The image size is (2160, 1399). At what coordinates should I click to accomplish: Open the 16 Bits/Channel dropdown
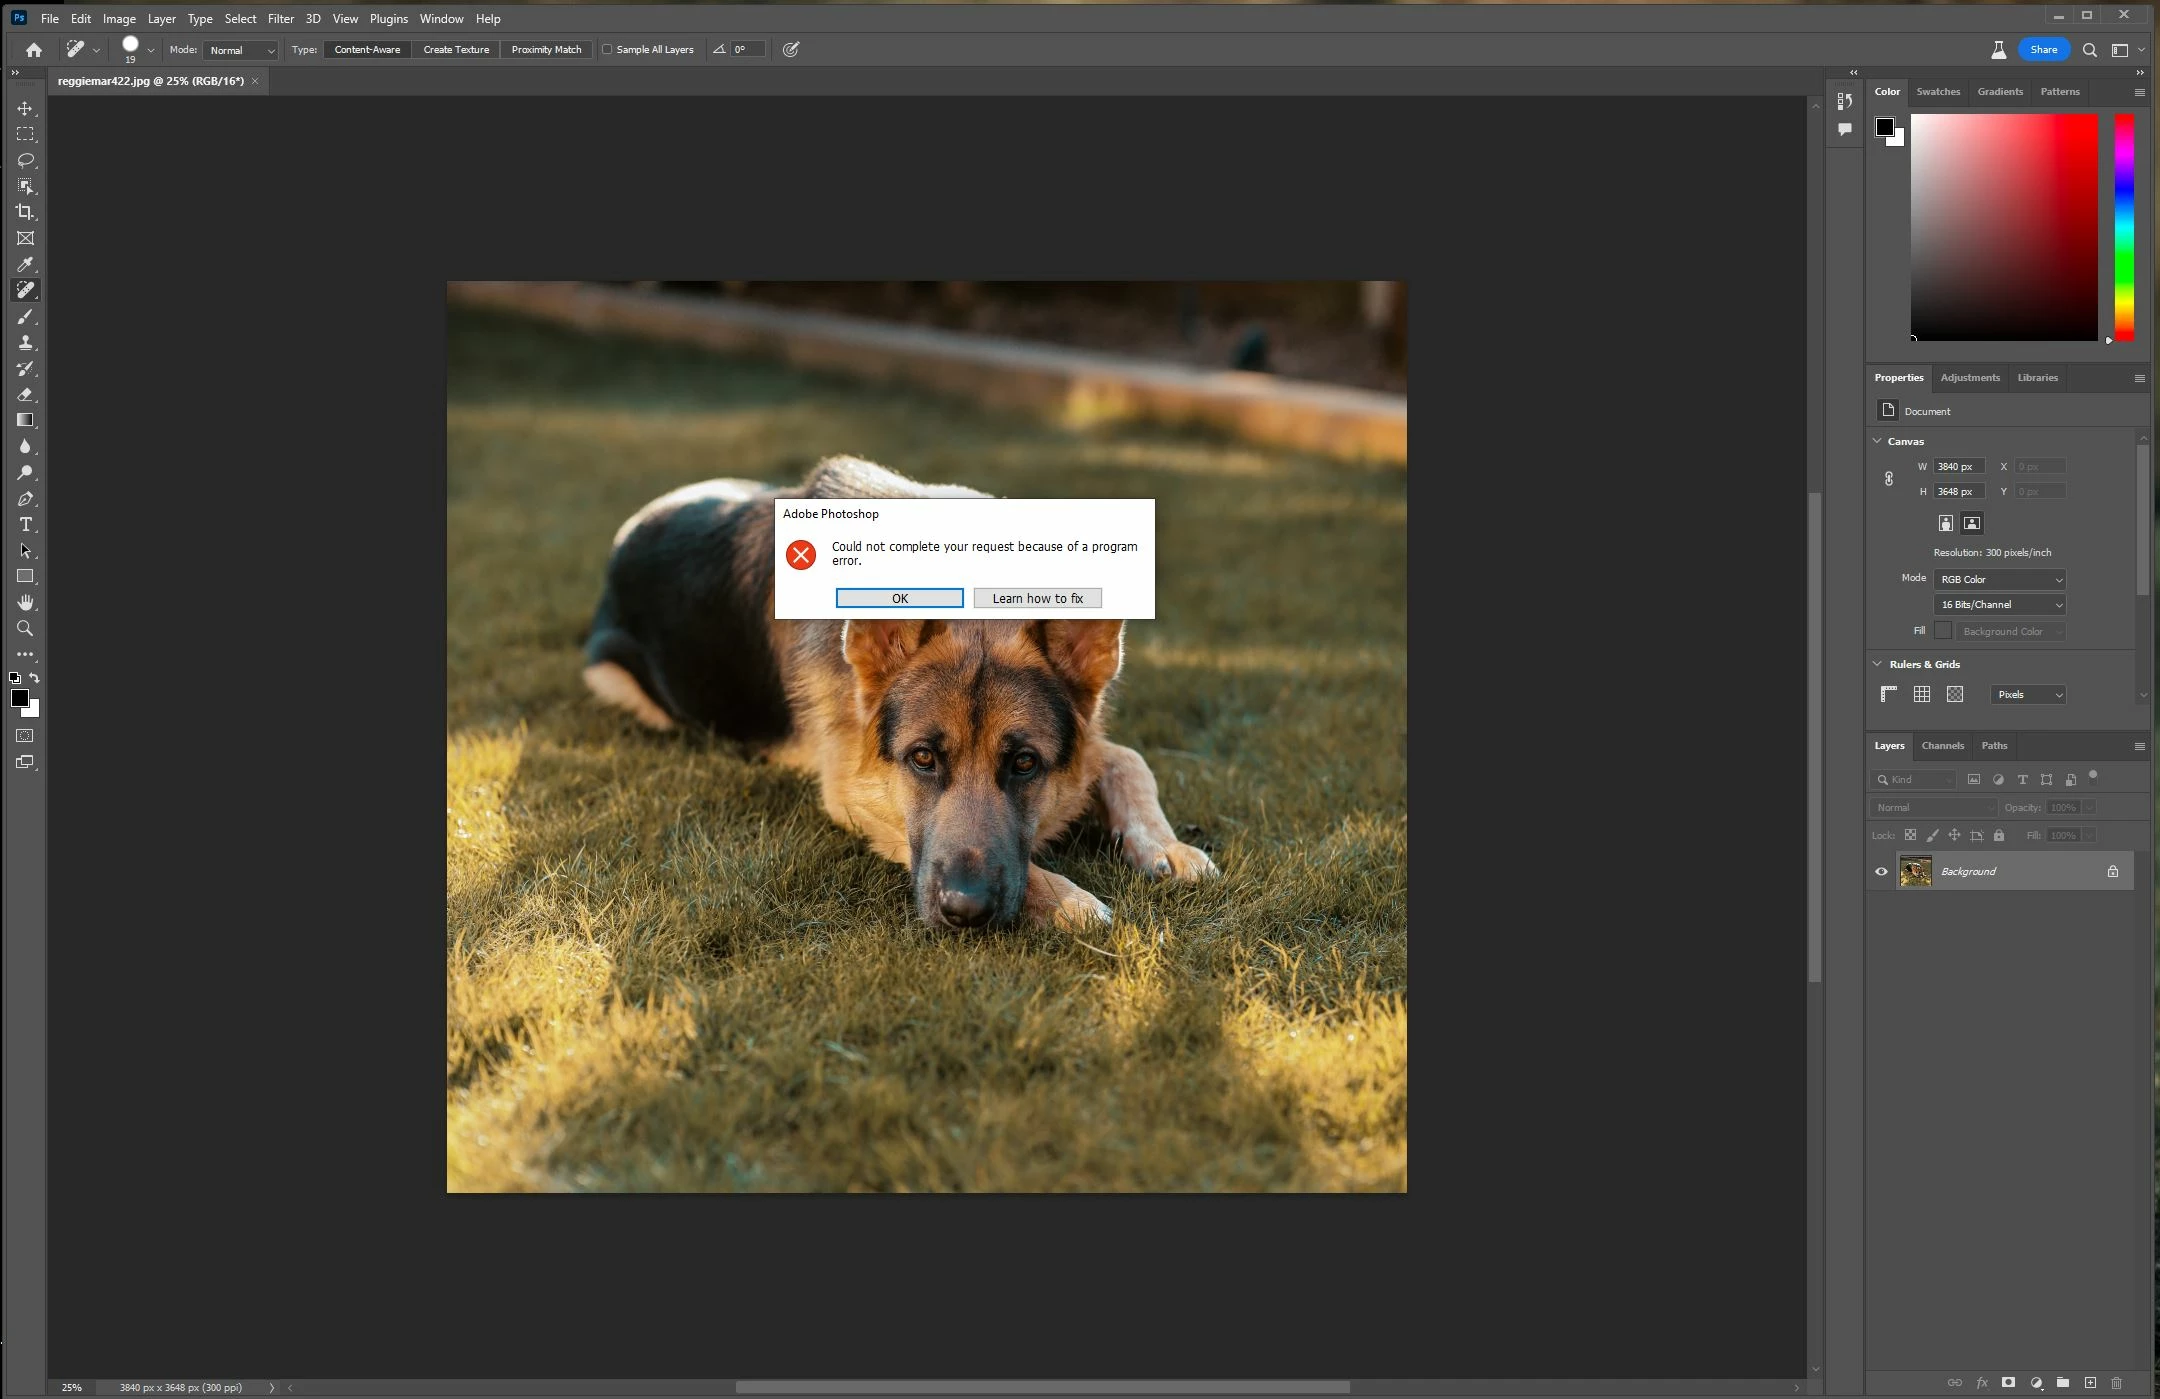[1999, 604]
